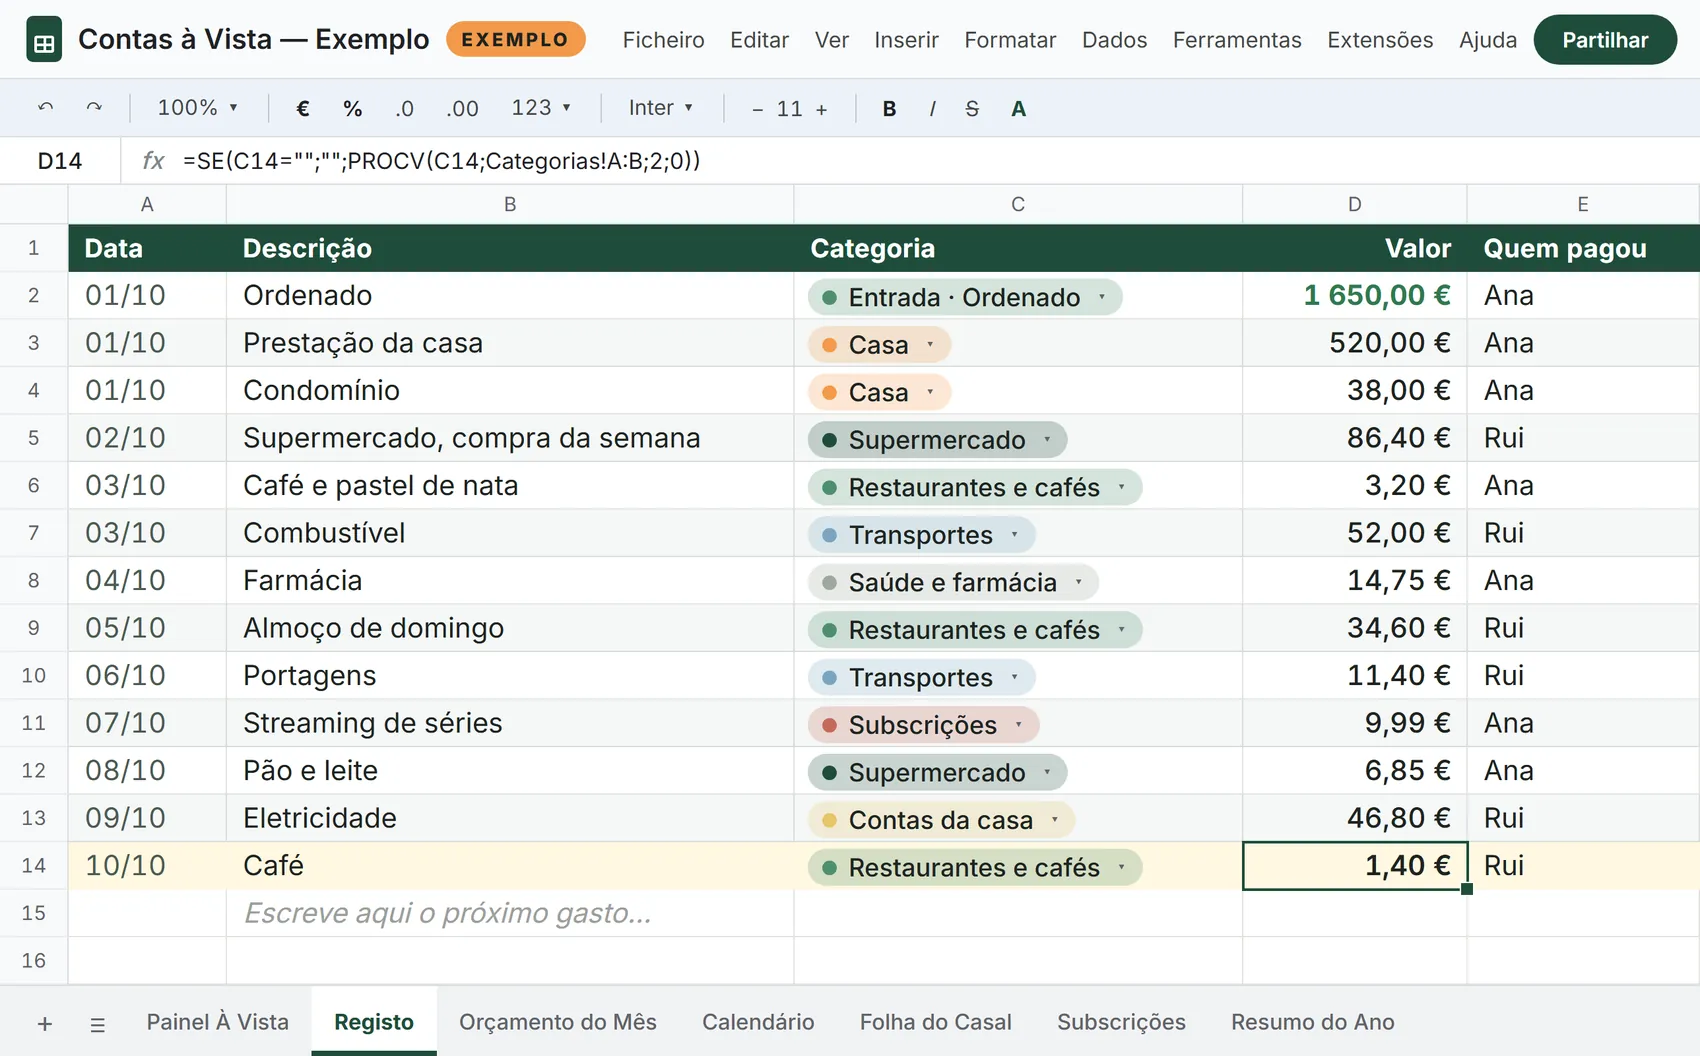Open the all-sheets list icon
This screenshot has width=1700, height=1056.
(x=97, y=1024)
